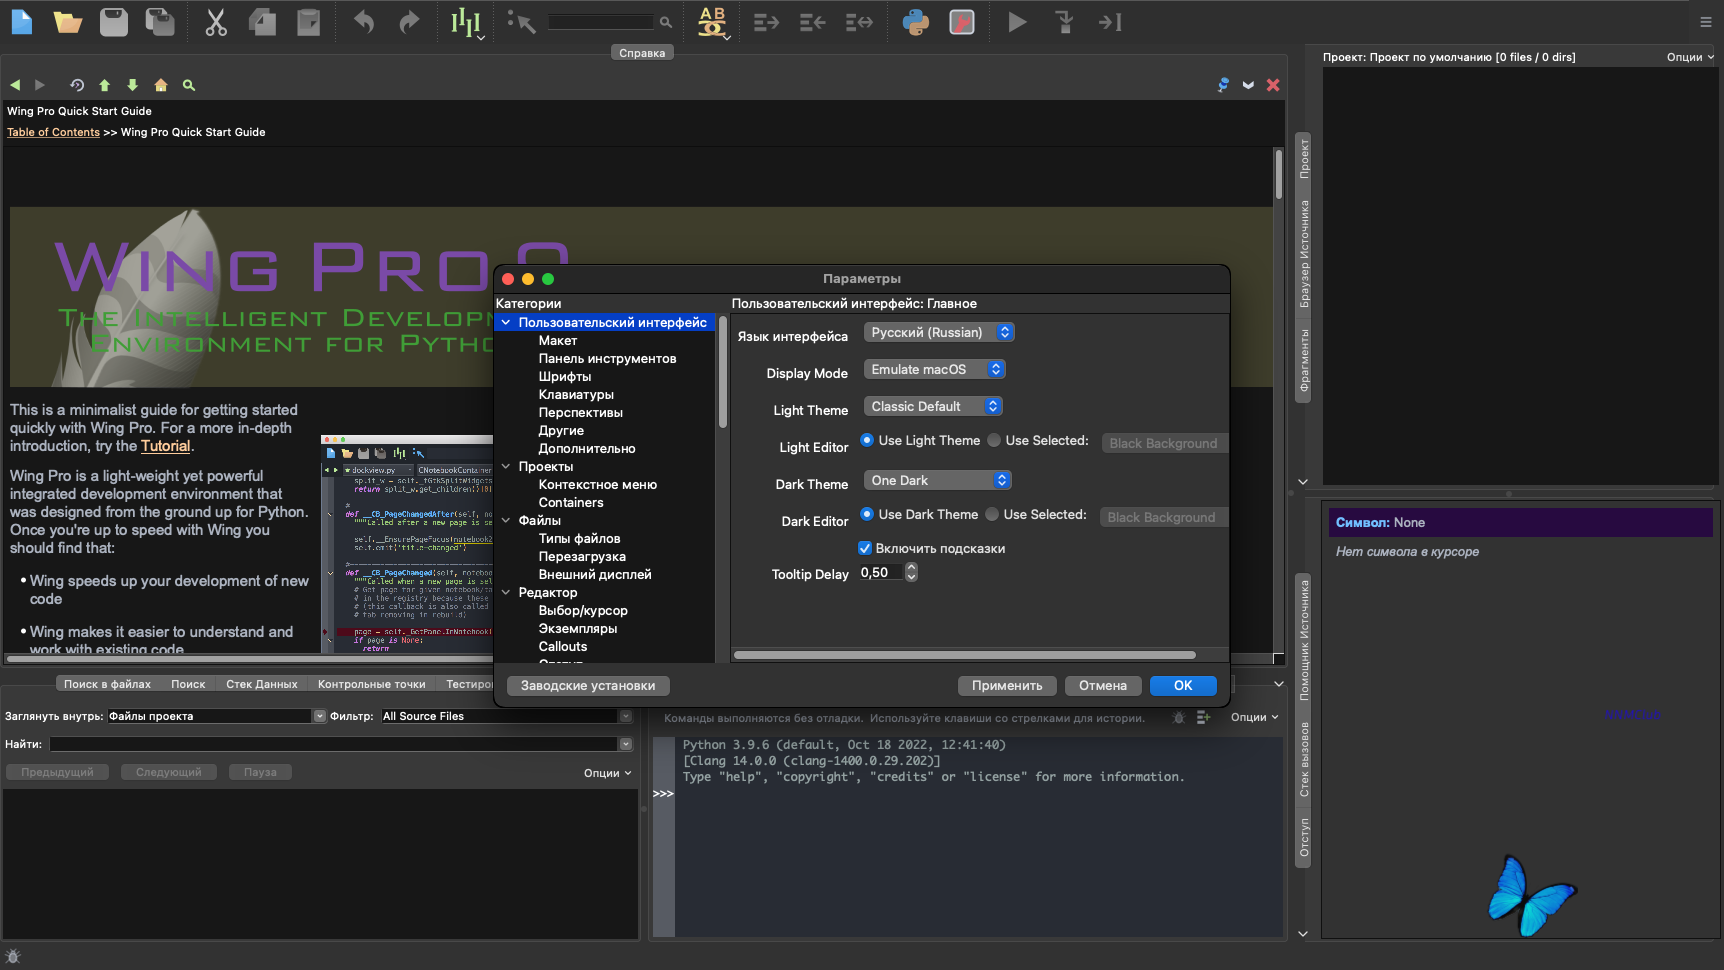Switch to the Стек Данных tab
The height and width of the screenshot is (970, 1724).
[262, 684]
